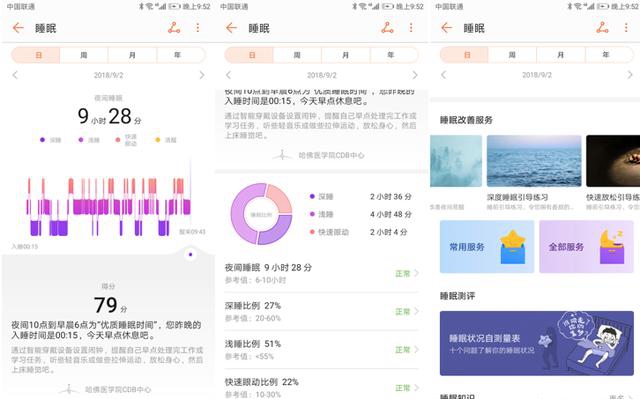Open the misty forest service thumbnail

(456, 161)
